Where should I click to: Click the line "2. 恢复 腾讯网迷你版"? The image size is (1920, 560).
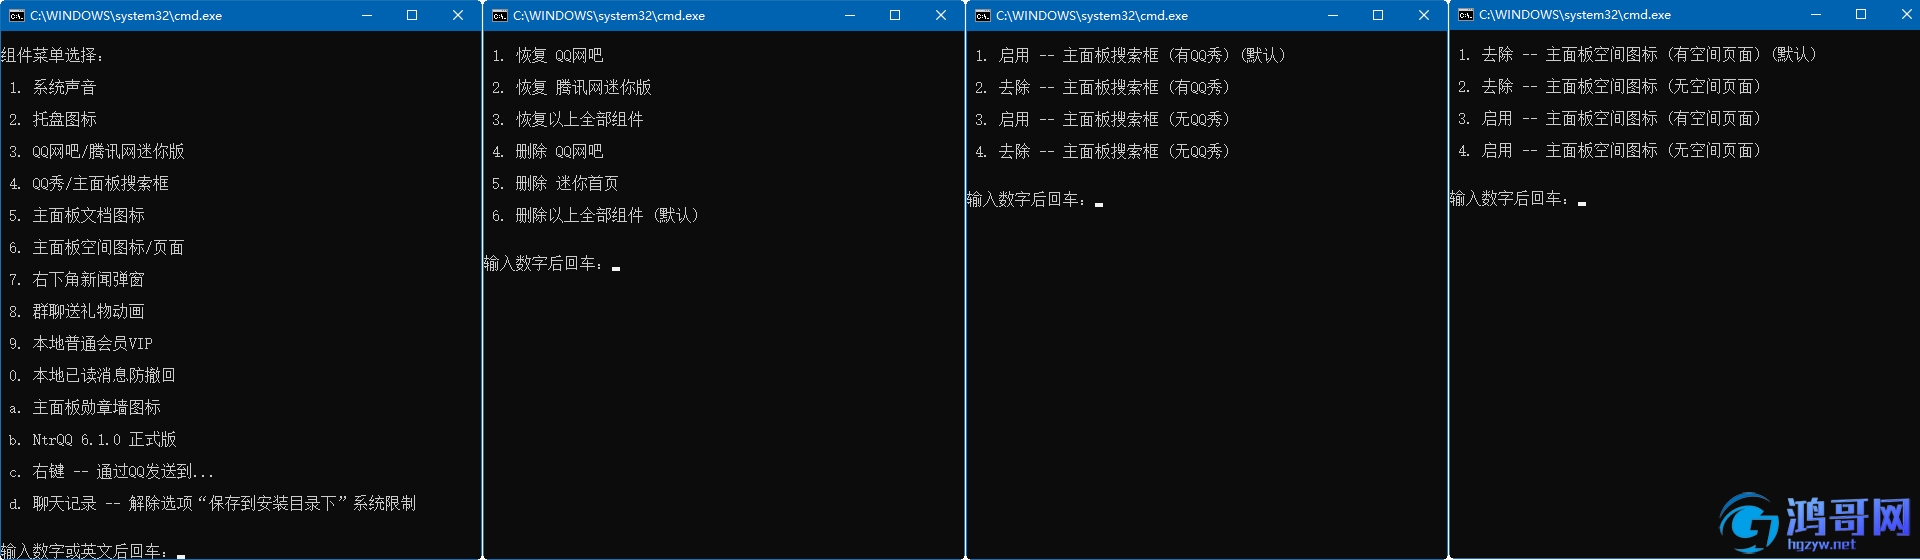click(572, 88)
